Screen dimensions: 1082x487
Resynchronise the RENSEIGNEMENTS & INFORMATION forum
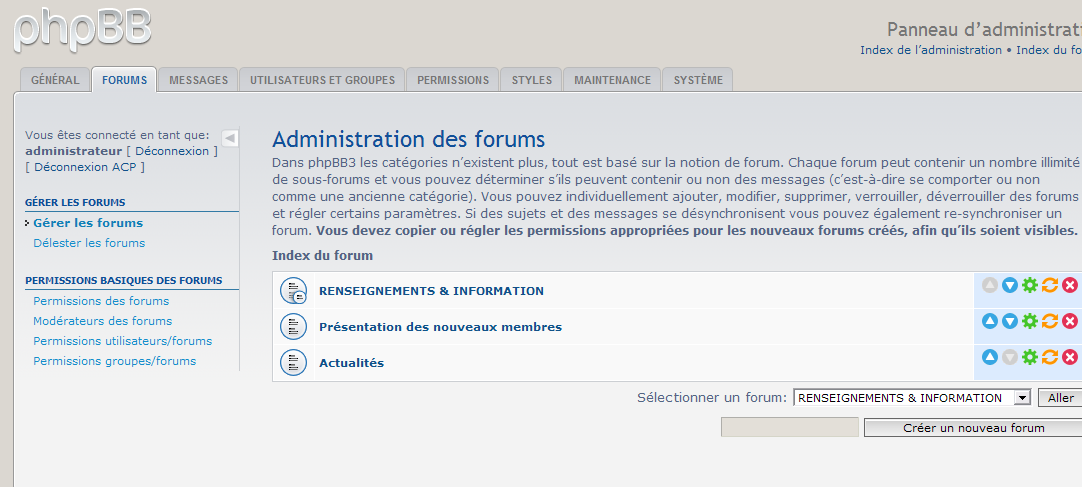(1050, 286)
